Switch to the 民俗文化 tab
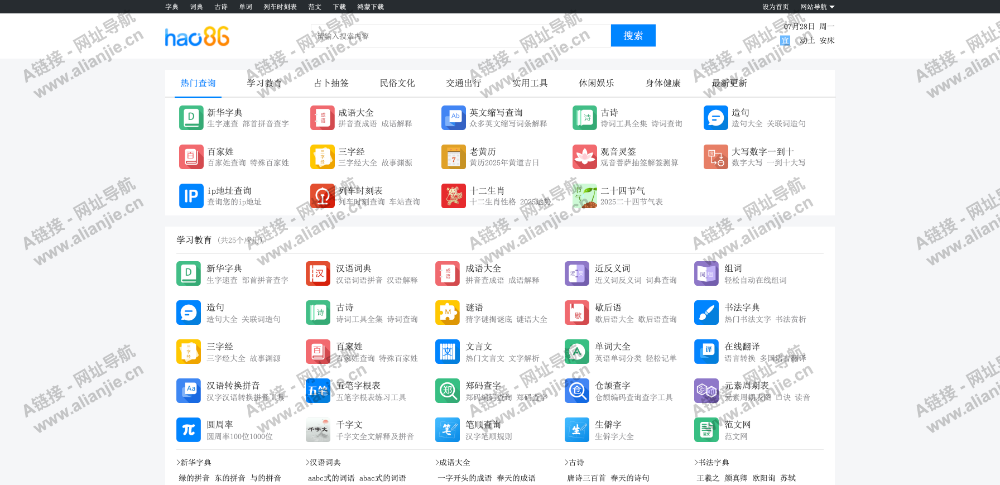This screenshot has width=1000, height=485. pyautogui.click(x=397, y=83)
